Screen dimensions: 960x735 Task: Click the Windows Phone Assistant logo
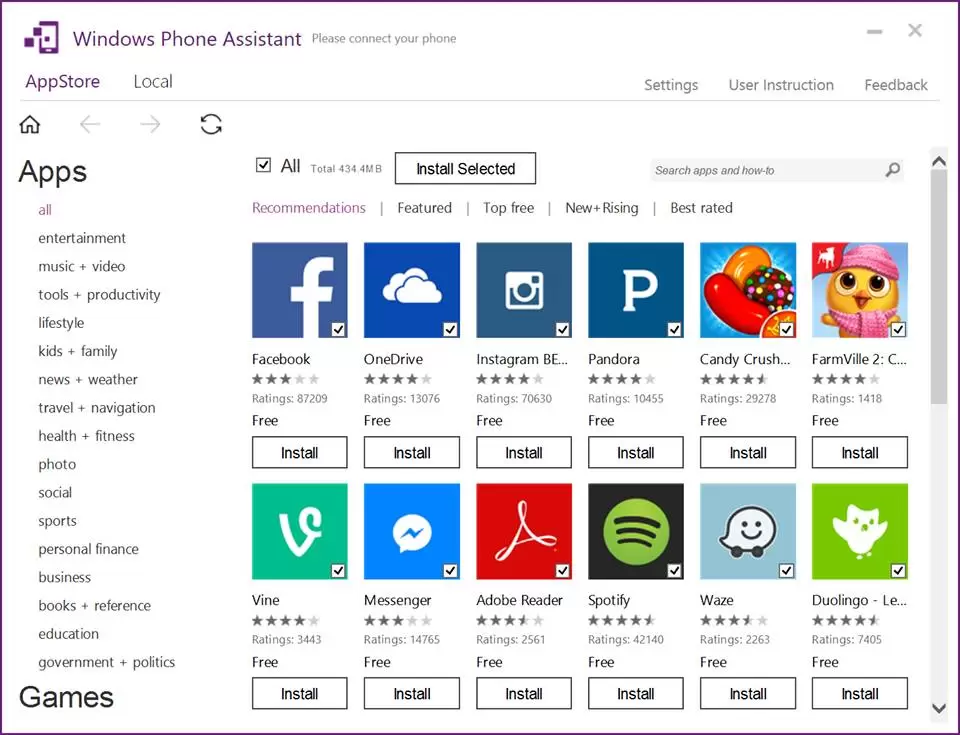[x=42, y=38]
